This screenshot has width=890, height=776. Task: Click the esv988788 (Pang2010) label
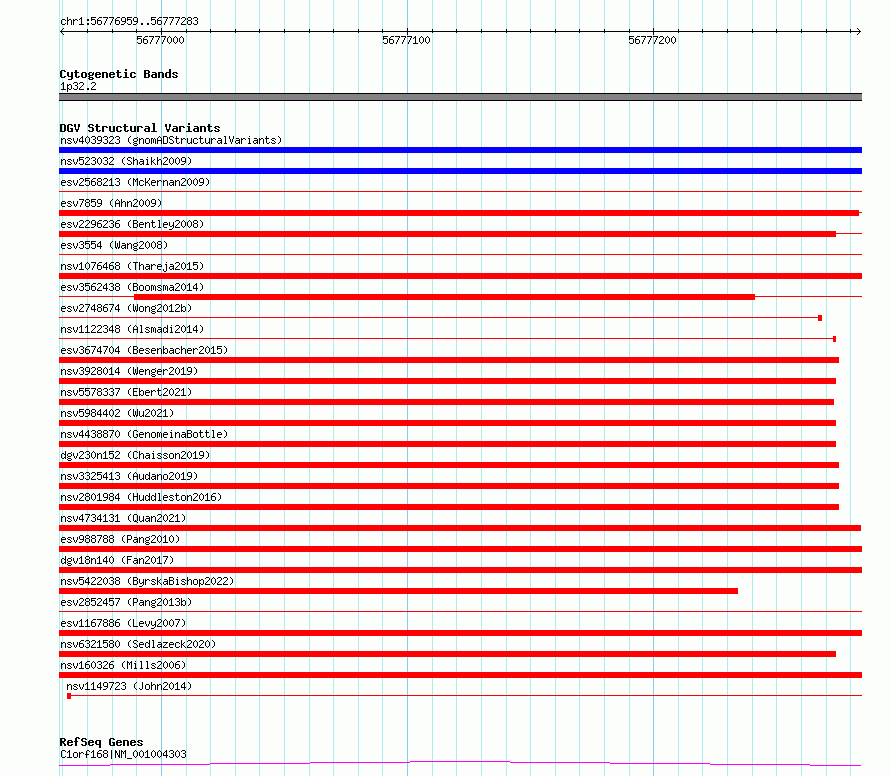tap(120, 539)
